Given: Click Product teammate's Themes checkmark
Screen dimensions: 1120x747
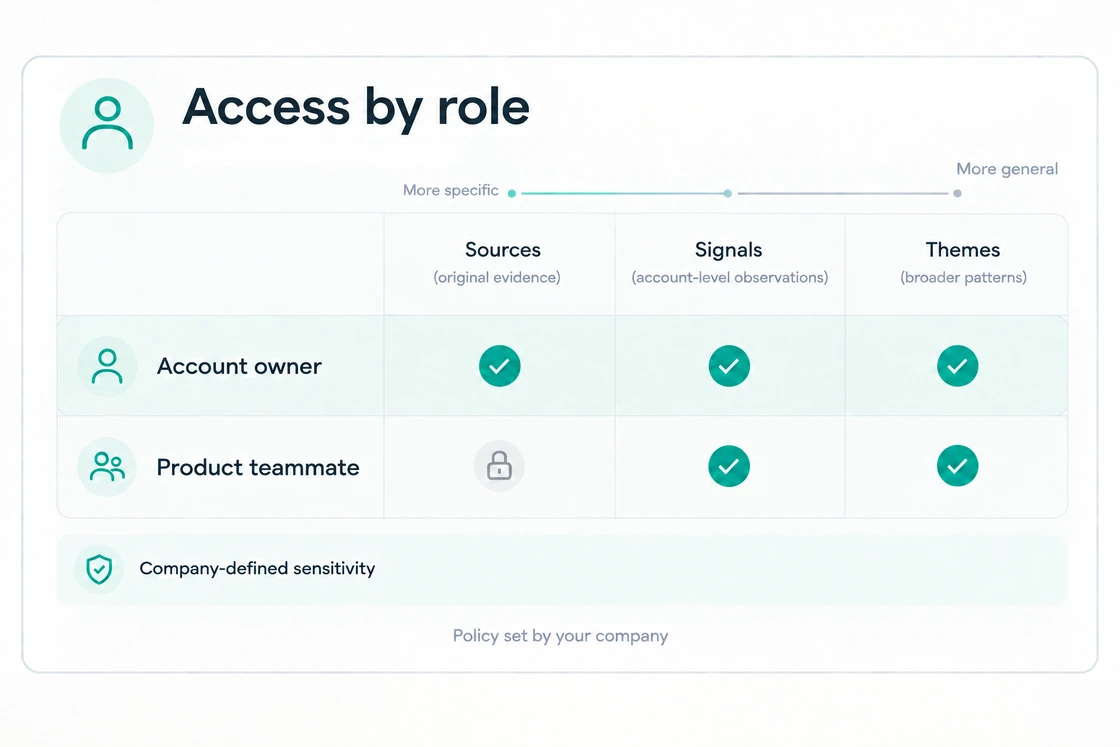Looking at the screenshot, I should pyautogui.click(x=958, y=466).
